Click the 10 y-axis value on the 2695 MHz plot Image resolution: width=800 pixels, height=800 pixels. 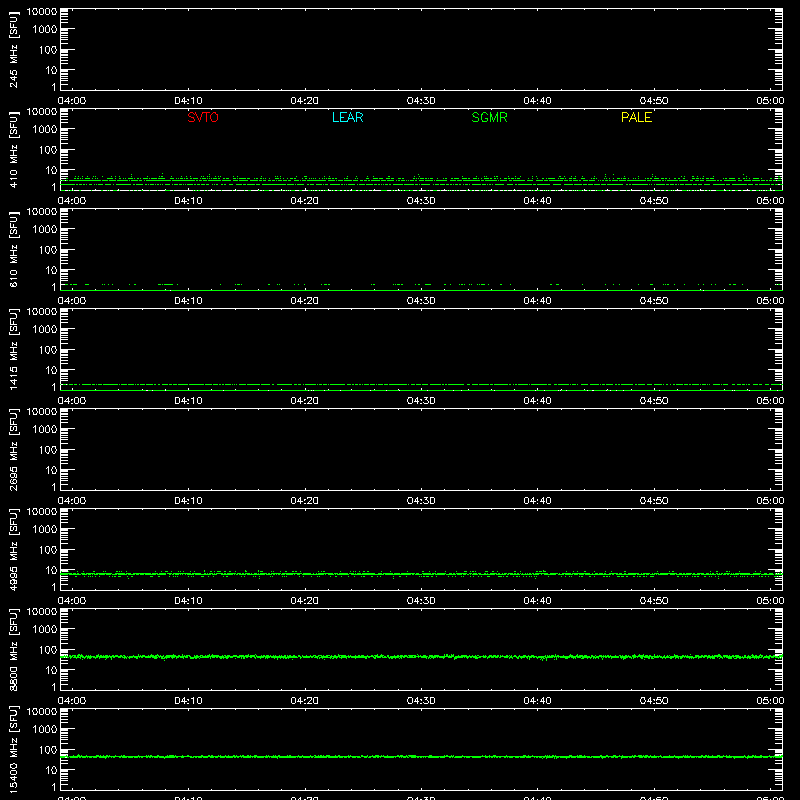[x=51, y=470]
